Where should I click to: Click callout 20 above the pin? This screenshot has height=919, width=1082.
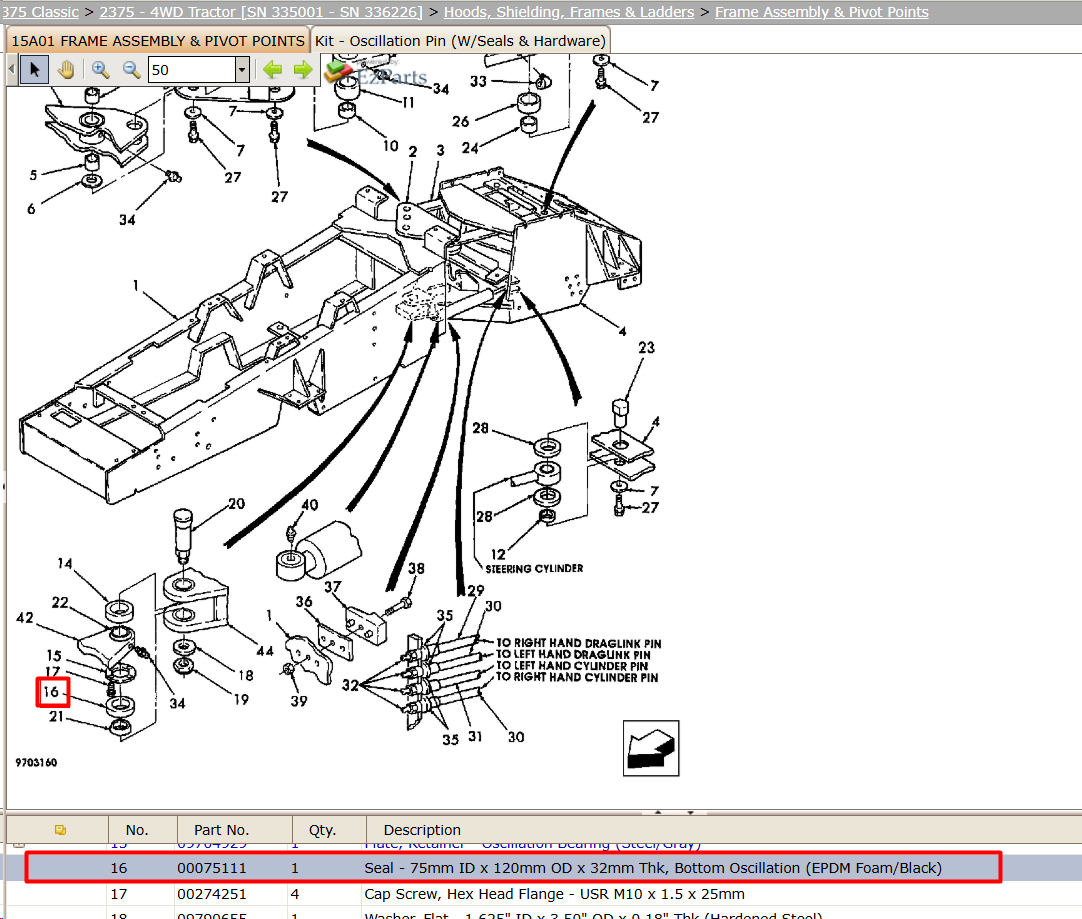pyautogui.click(x=237, y=504)
